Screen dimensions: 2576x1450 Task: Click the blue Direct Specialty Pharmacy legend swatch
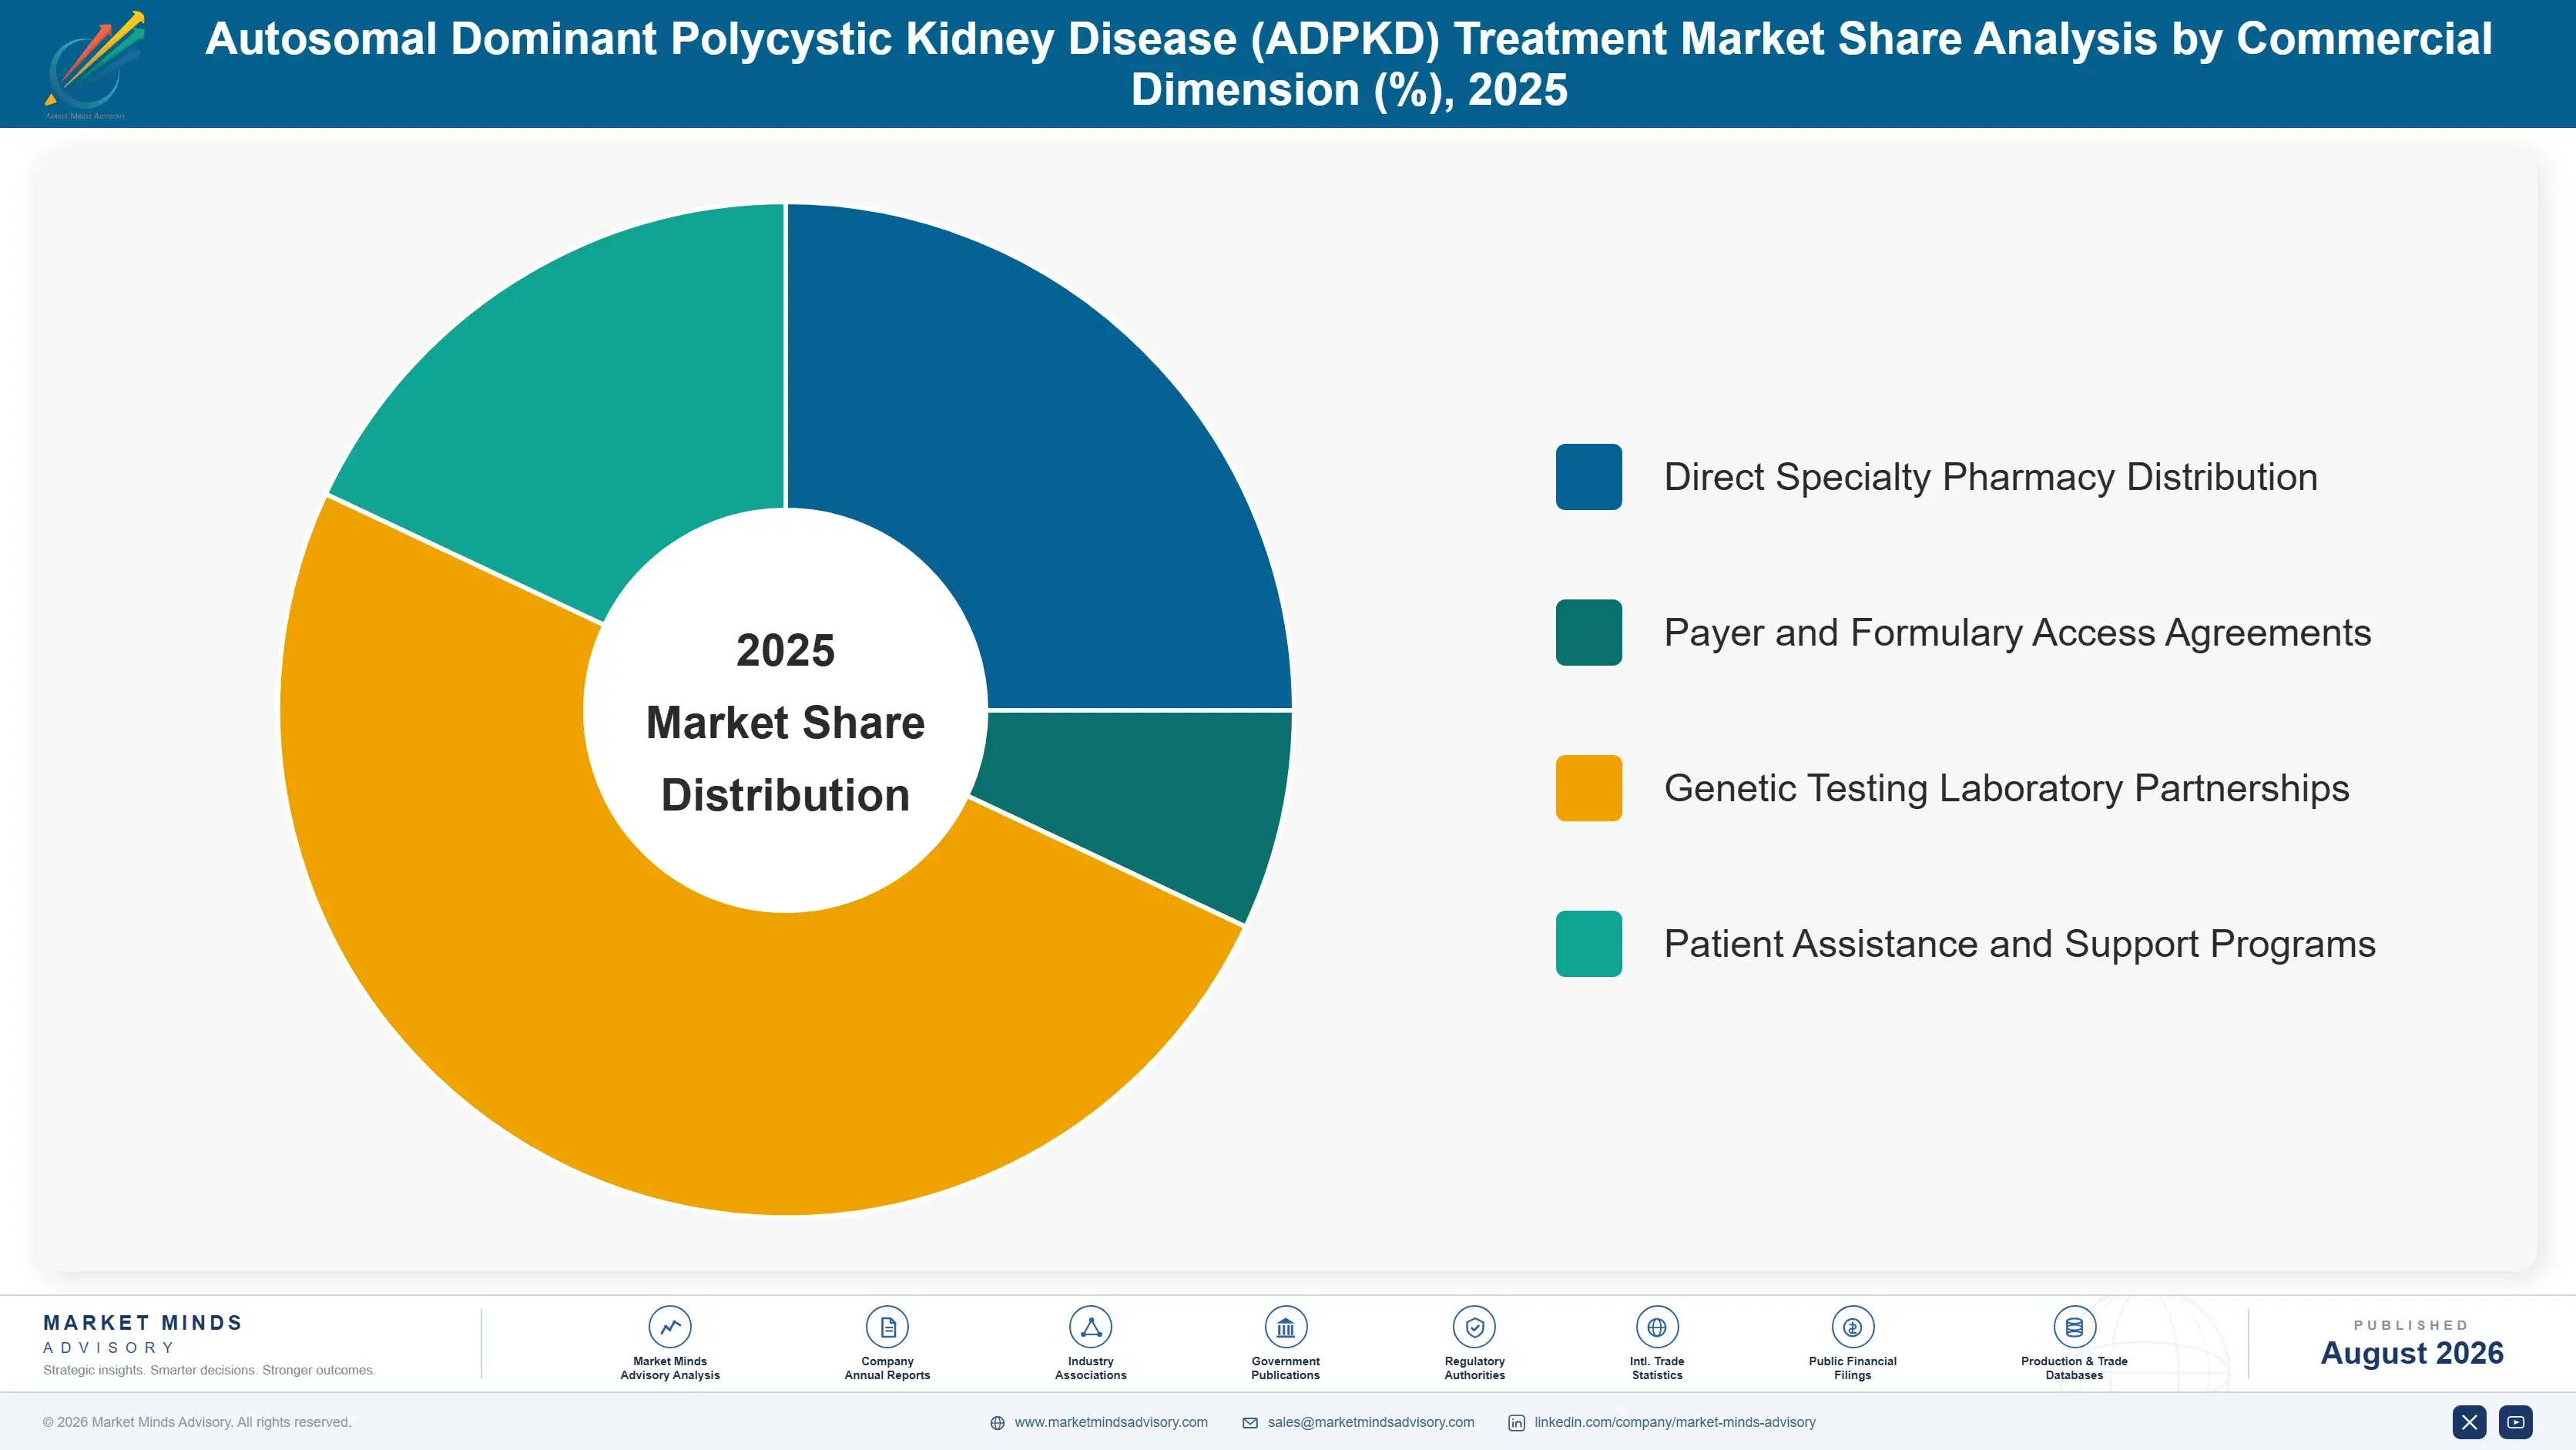point(1588,477)
